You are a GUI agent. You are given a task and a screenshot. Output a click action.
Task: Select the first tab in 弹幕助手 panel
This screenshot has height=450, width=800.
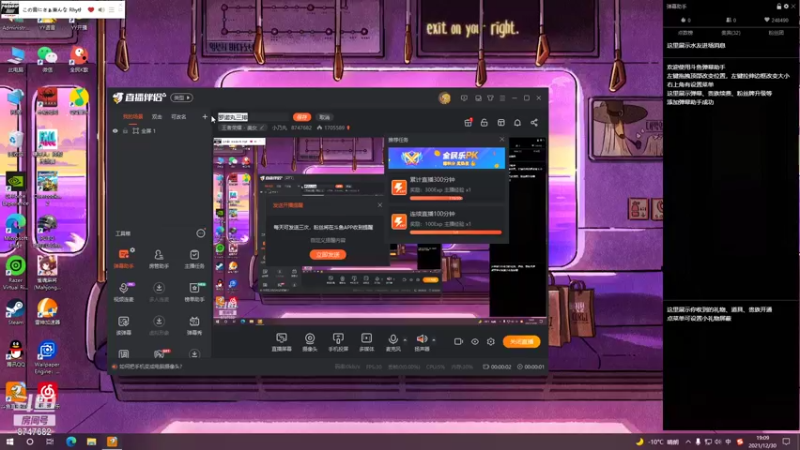tap(685, 33)
